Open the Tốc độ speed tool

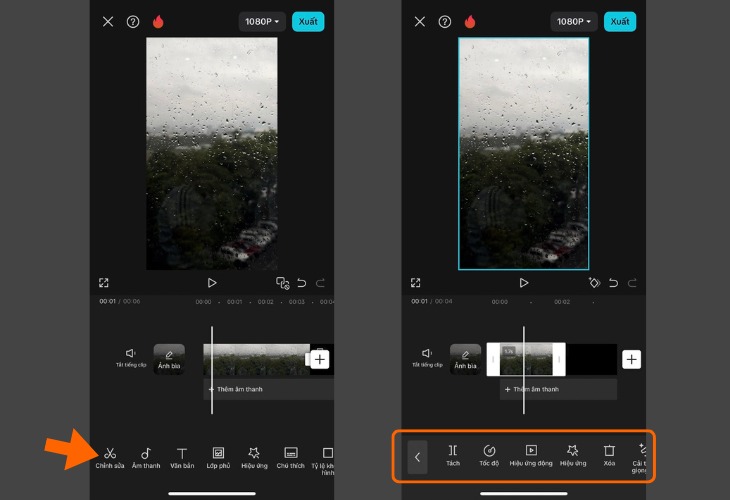(x=489, y=453)
